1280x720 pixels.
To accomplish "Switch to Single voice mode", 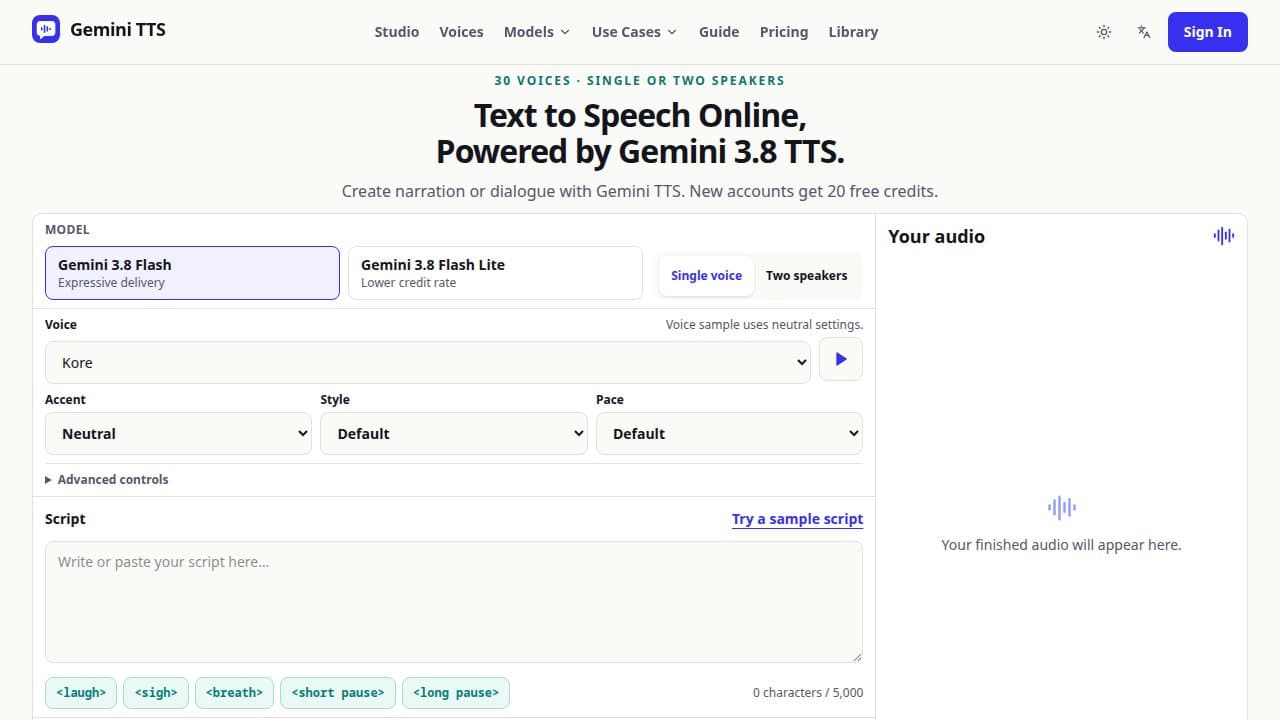I will pyautogui.click(x=706, y=276).
